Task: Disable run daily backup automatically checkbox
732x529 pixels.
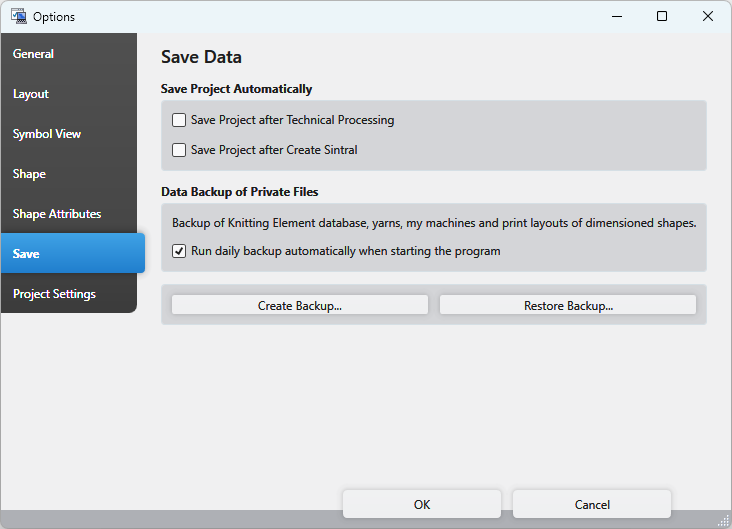Action: [179, 251]
